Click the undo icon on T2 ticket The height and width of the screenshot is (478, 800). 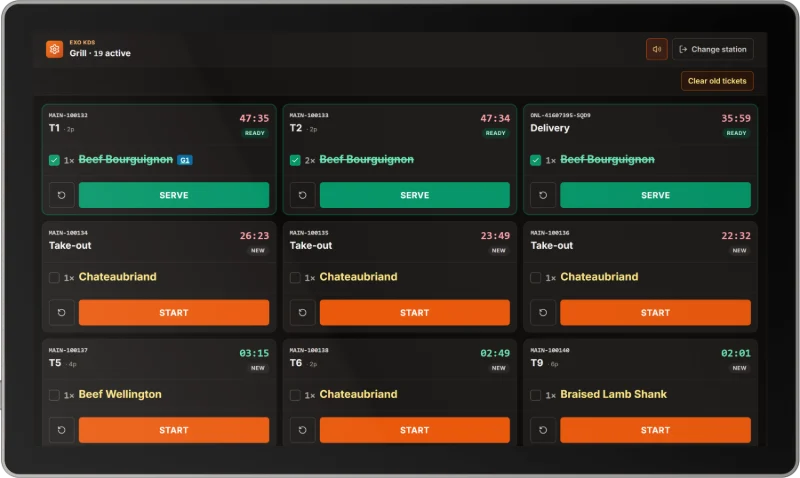(303, 195)
